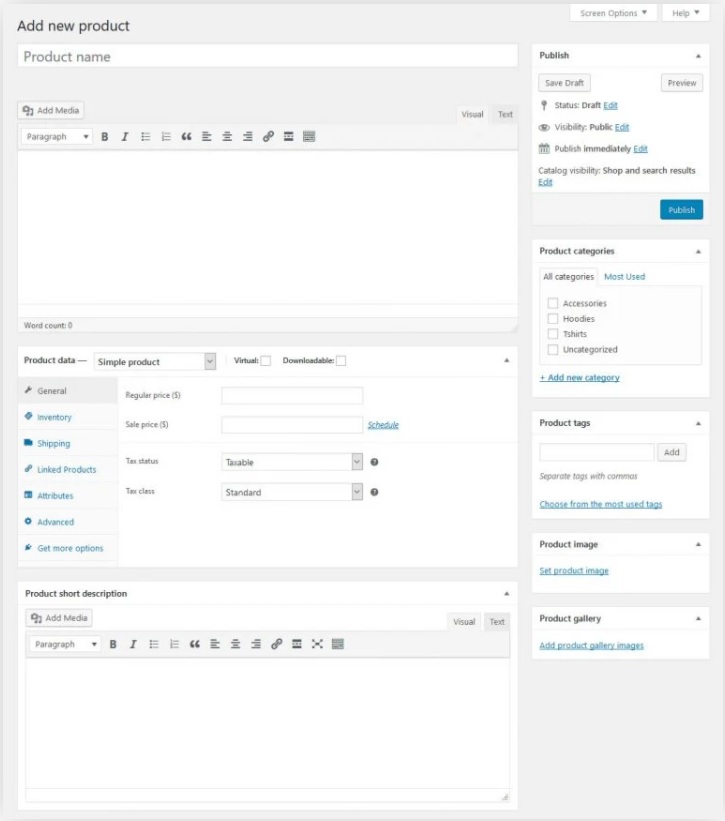Tick the Downloadable checkbox
Viewport: 725px width, 821px height.
click(341, 361)
